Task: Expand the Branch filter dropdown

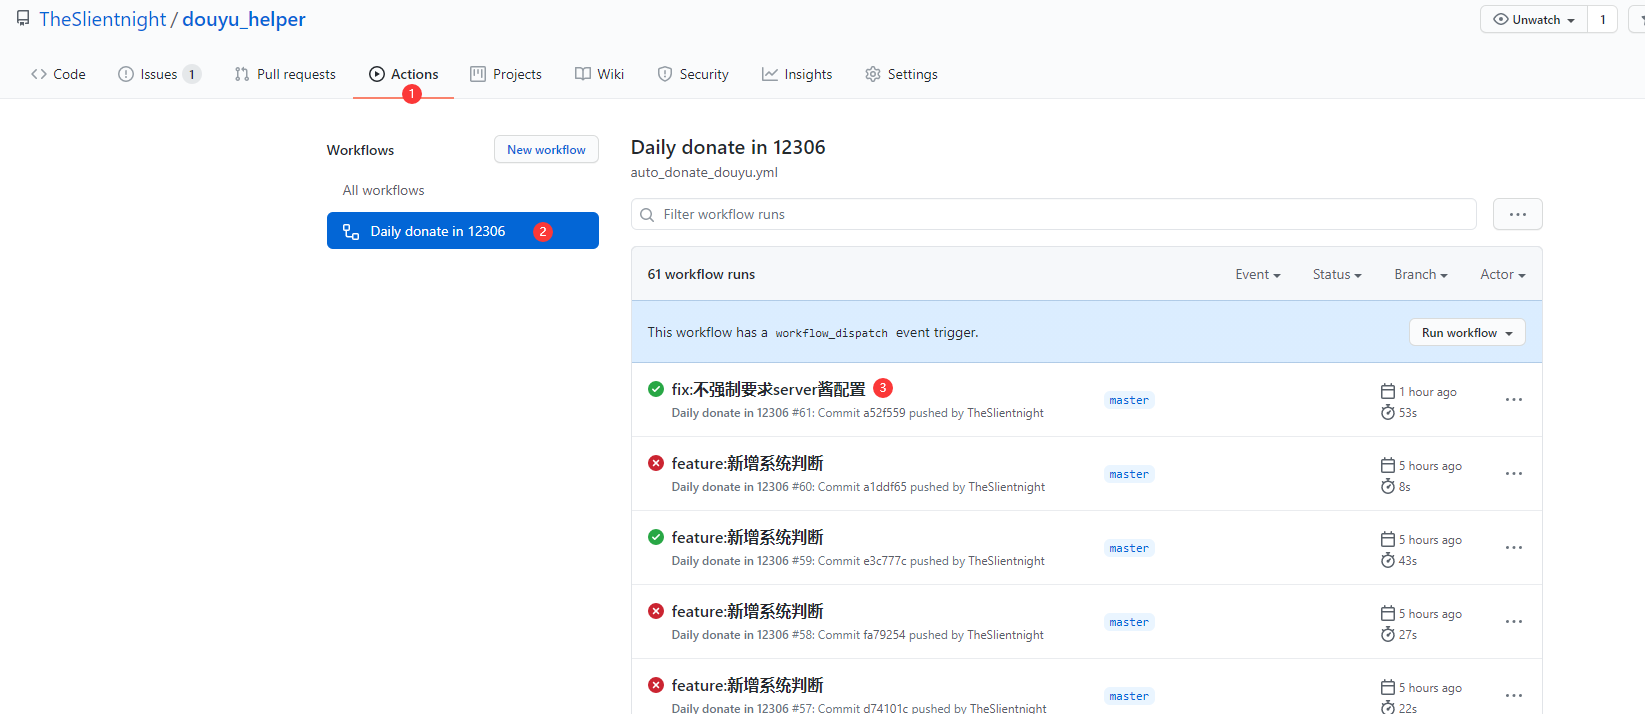Action: (1421, 274)
